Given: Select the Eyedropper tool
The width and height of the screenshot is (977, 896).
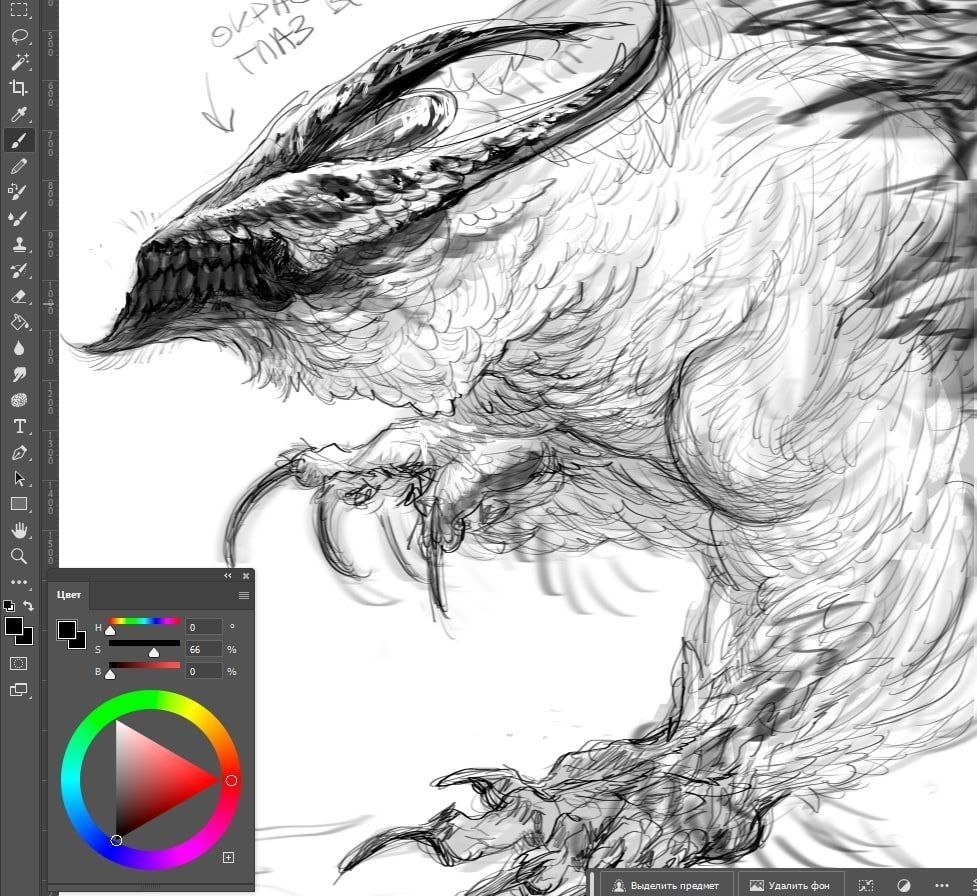Looking at the screenshot, I should pyautogui.click(x=19, y=114).
